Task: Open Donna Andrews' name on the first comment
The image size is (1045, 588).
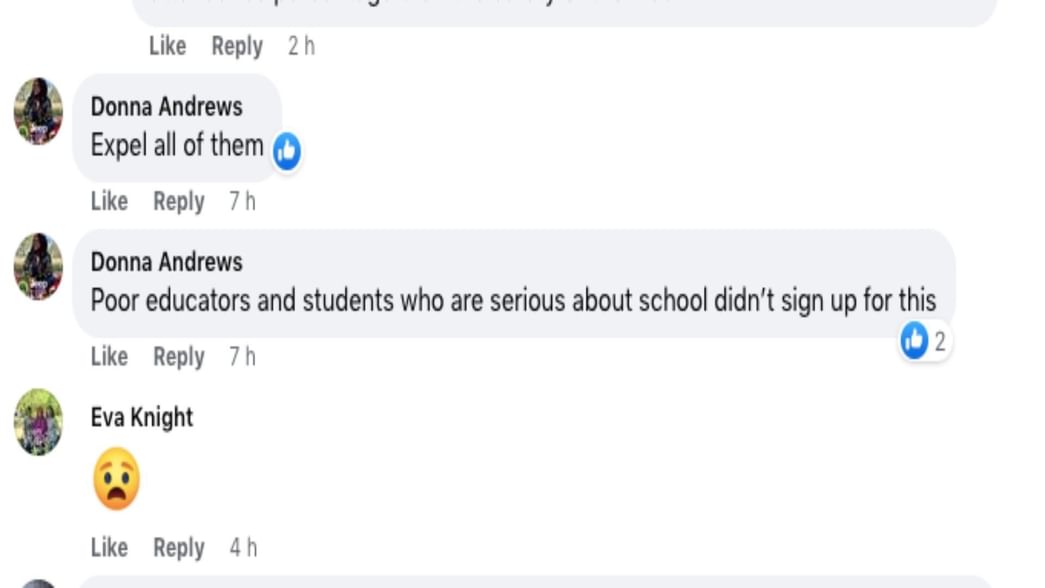Action: click(x=166, y=107)
